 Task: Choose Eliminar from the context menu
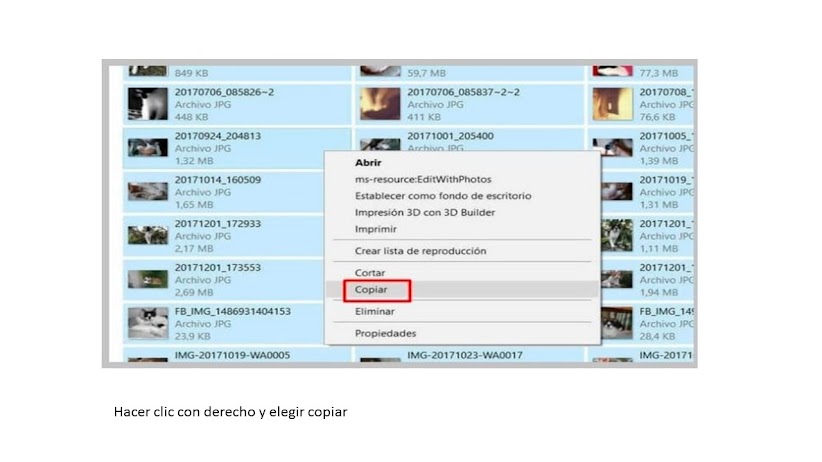coord(375,311)
